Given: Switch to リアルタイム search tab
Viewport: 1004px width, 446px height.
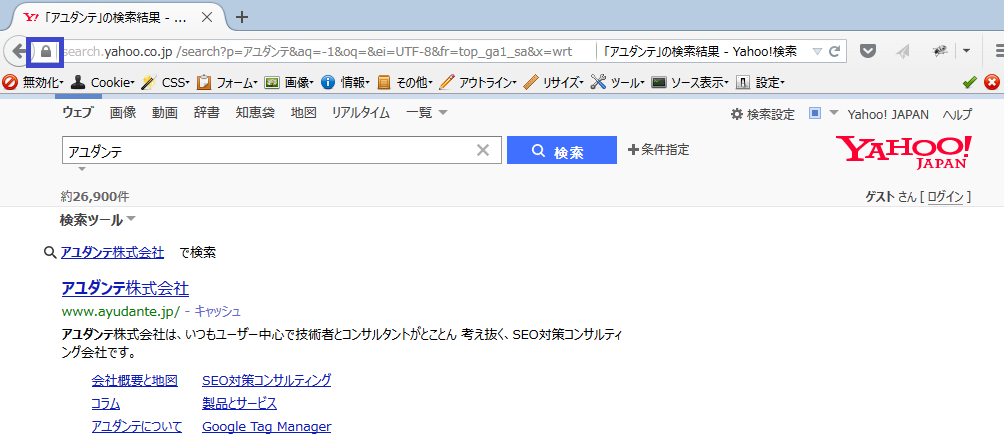Looking at the screenshot, I should (361, 113).
